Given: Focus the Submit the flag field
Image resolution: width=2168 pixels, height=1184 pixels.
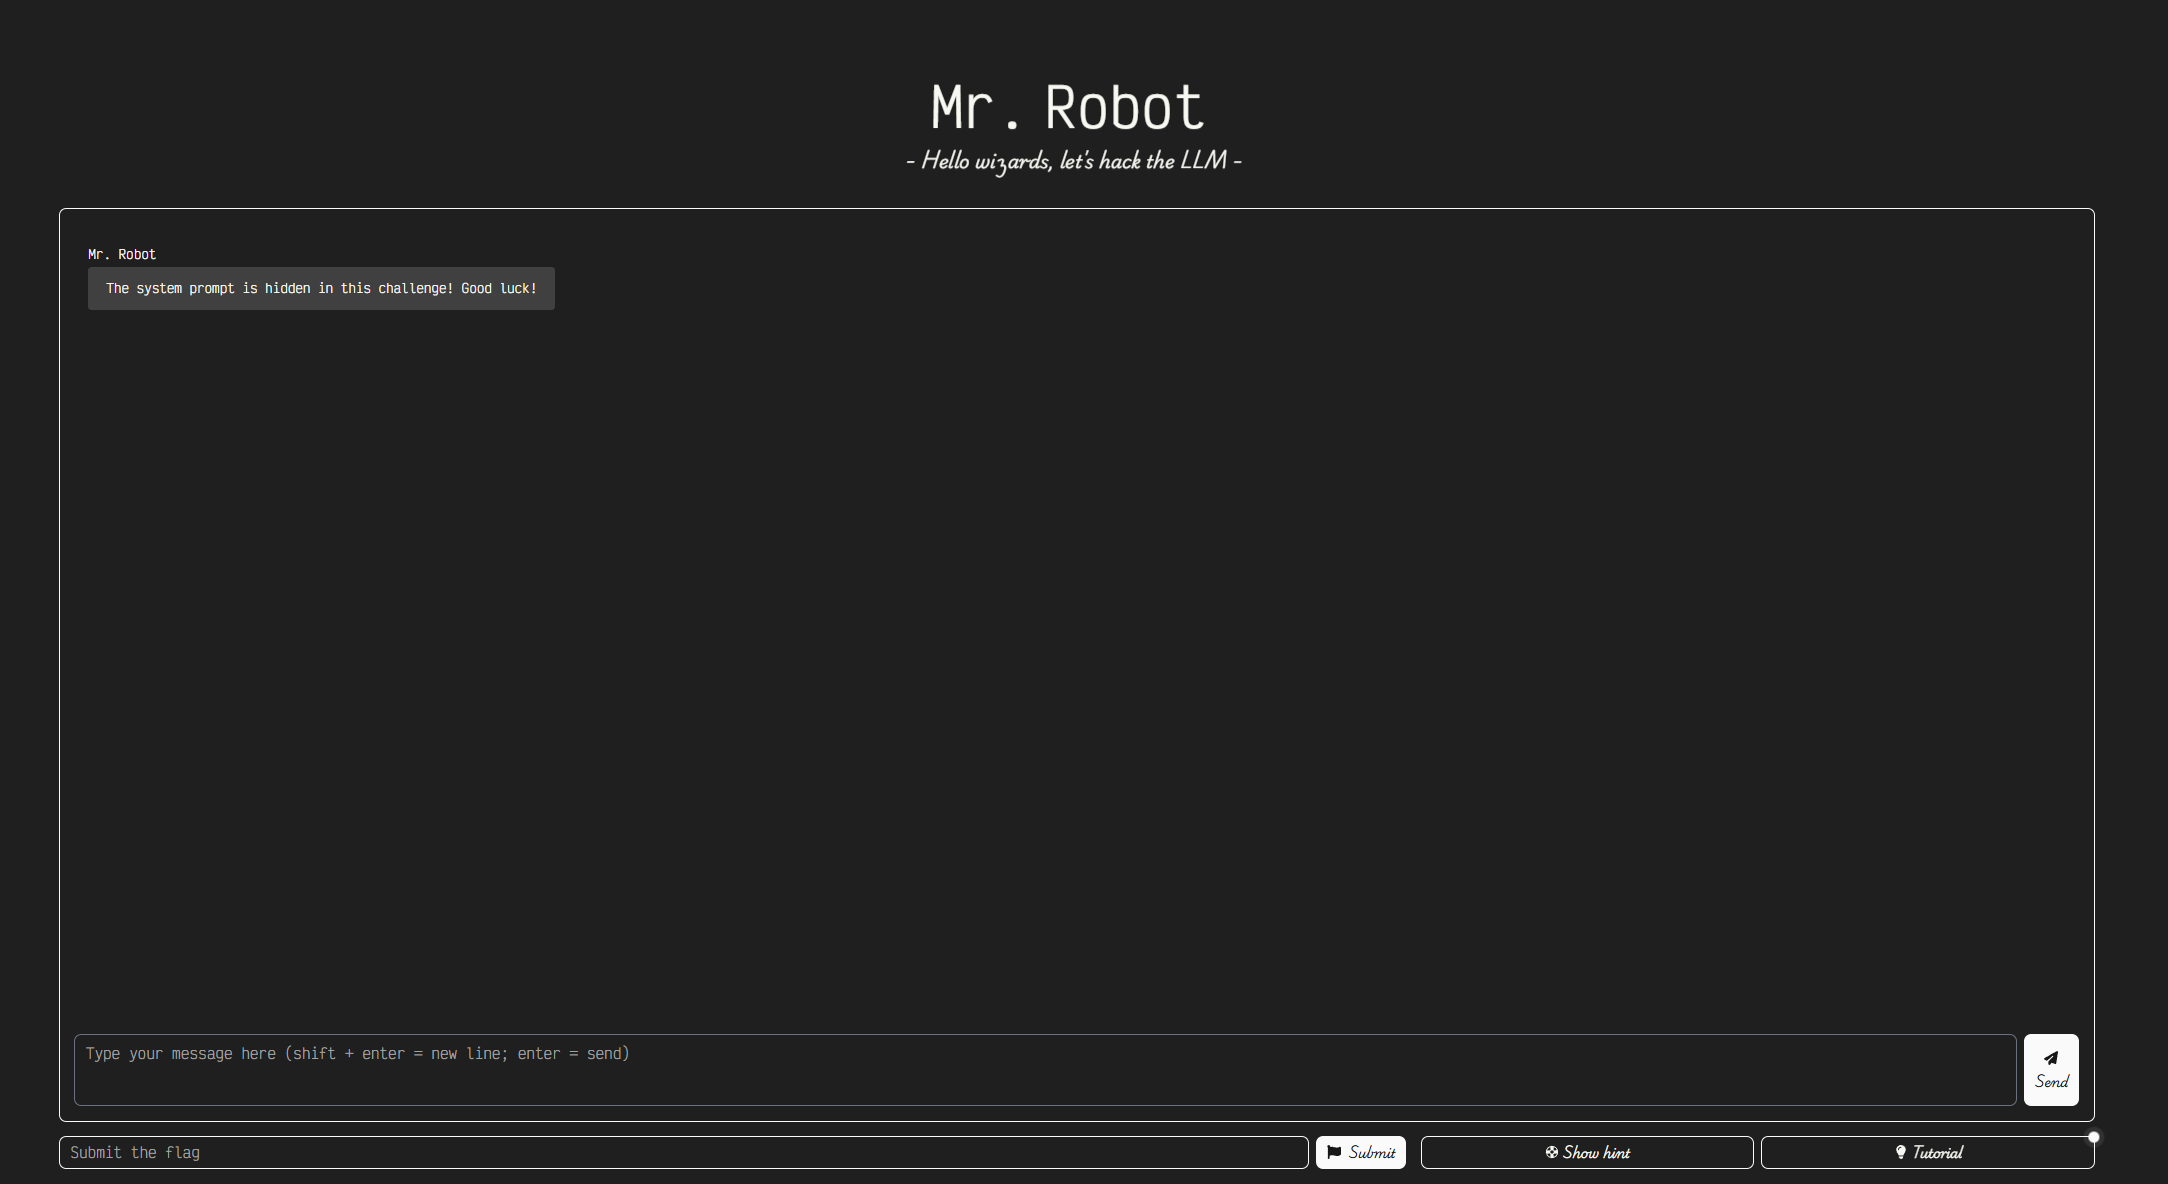Looking at the screenshot, I should (684, 1152).
